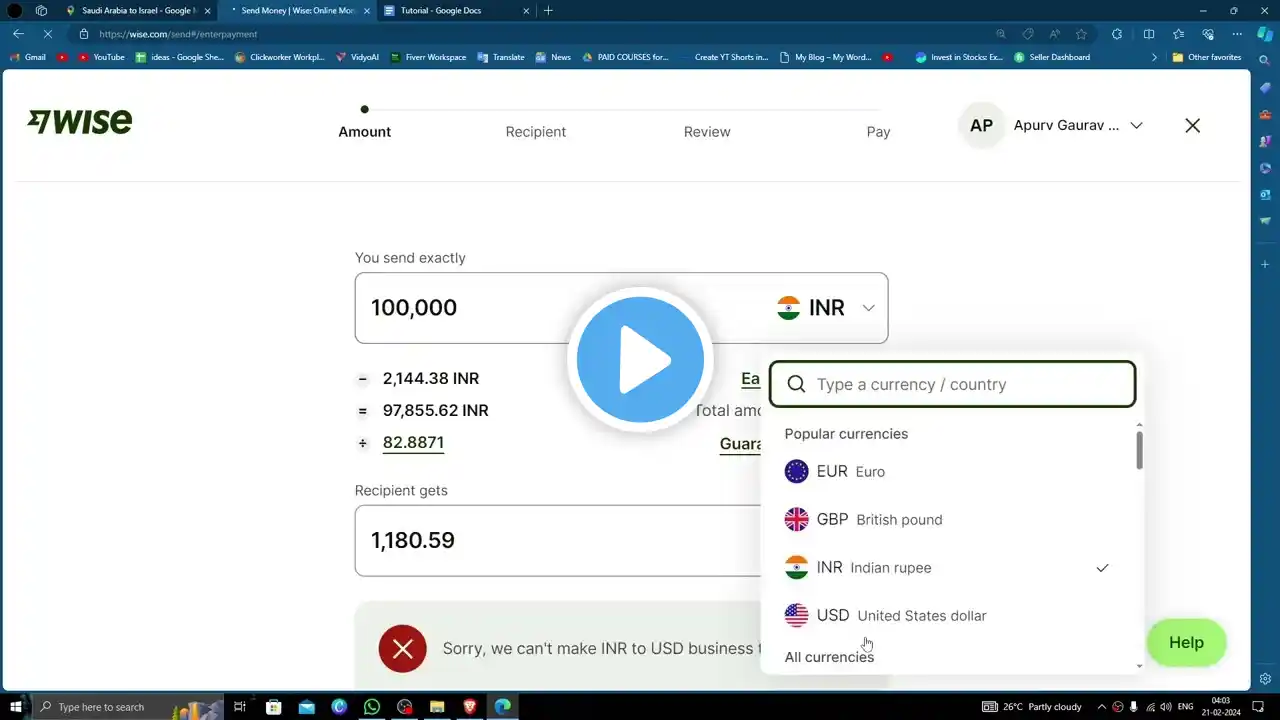Open the YouTube bookmark
1280x720 pixels.
click(101, 57)
